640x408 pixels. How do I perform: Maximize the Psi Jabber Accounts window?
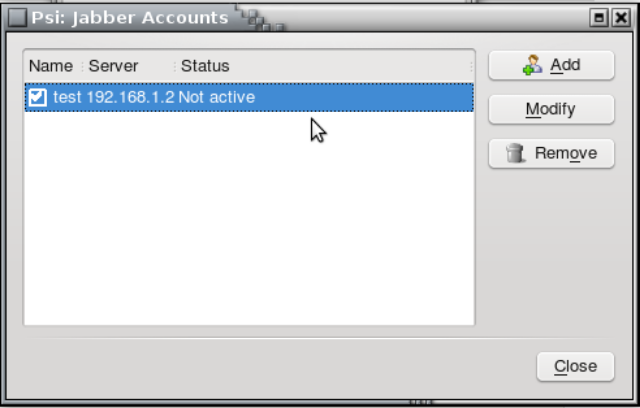[x=599, y=18]
